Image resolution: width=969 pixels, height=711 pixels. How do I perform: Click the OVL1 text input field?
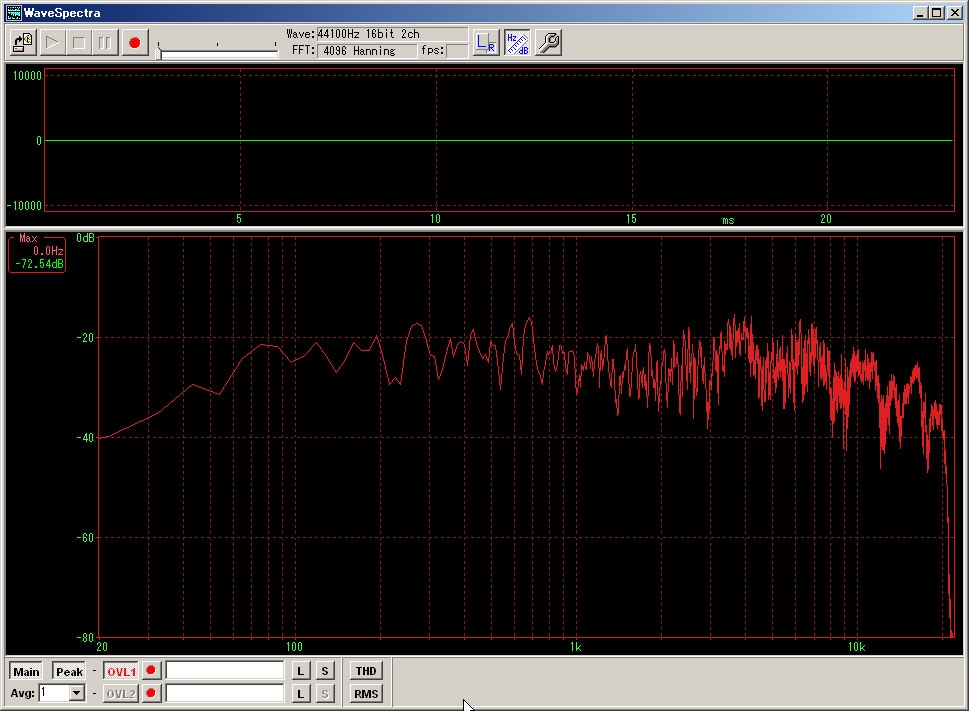(225, 671)
